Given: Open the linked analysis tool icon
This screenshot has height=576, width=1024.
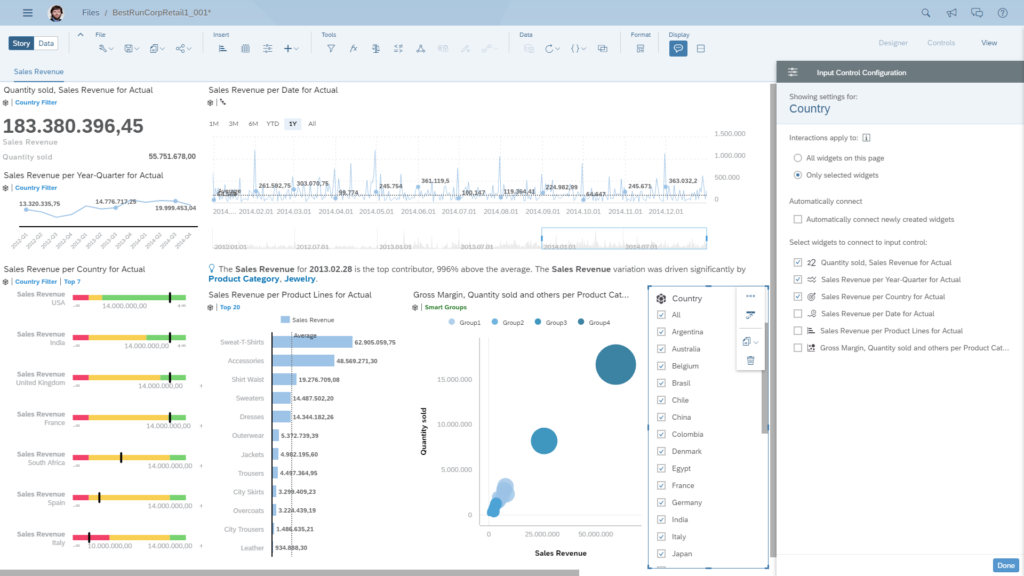Looking at the screenshot, I should [421, 48].
